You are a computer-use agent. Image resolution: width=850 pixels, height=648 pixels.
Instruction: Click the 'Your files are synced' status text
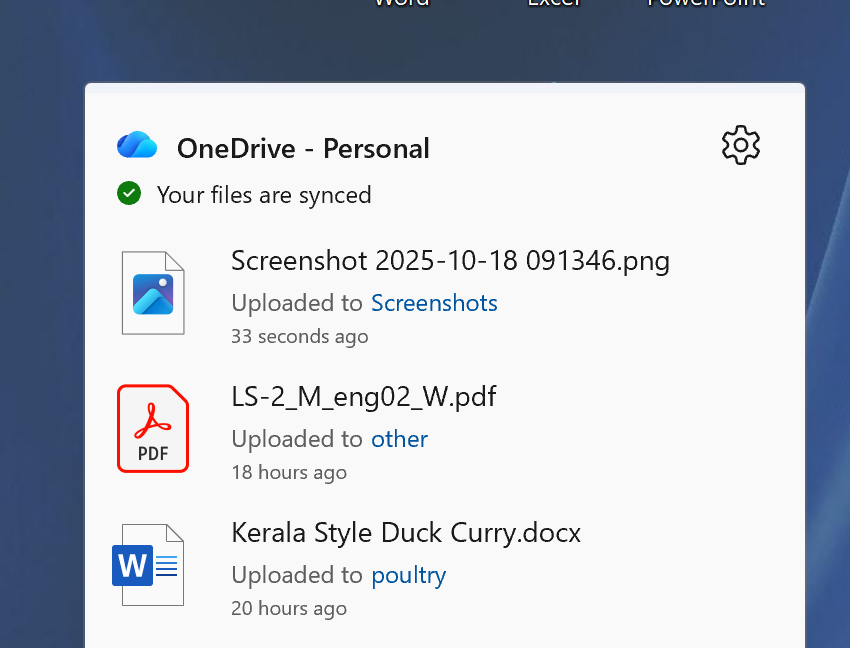click(264, 195)
